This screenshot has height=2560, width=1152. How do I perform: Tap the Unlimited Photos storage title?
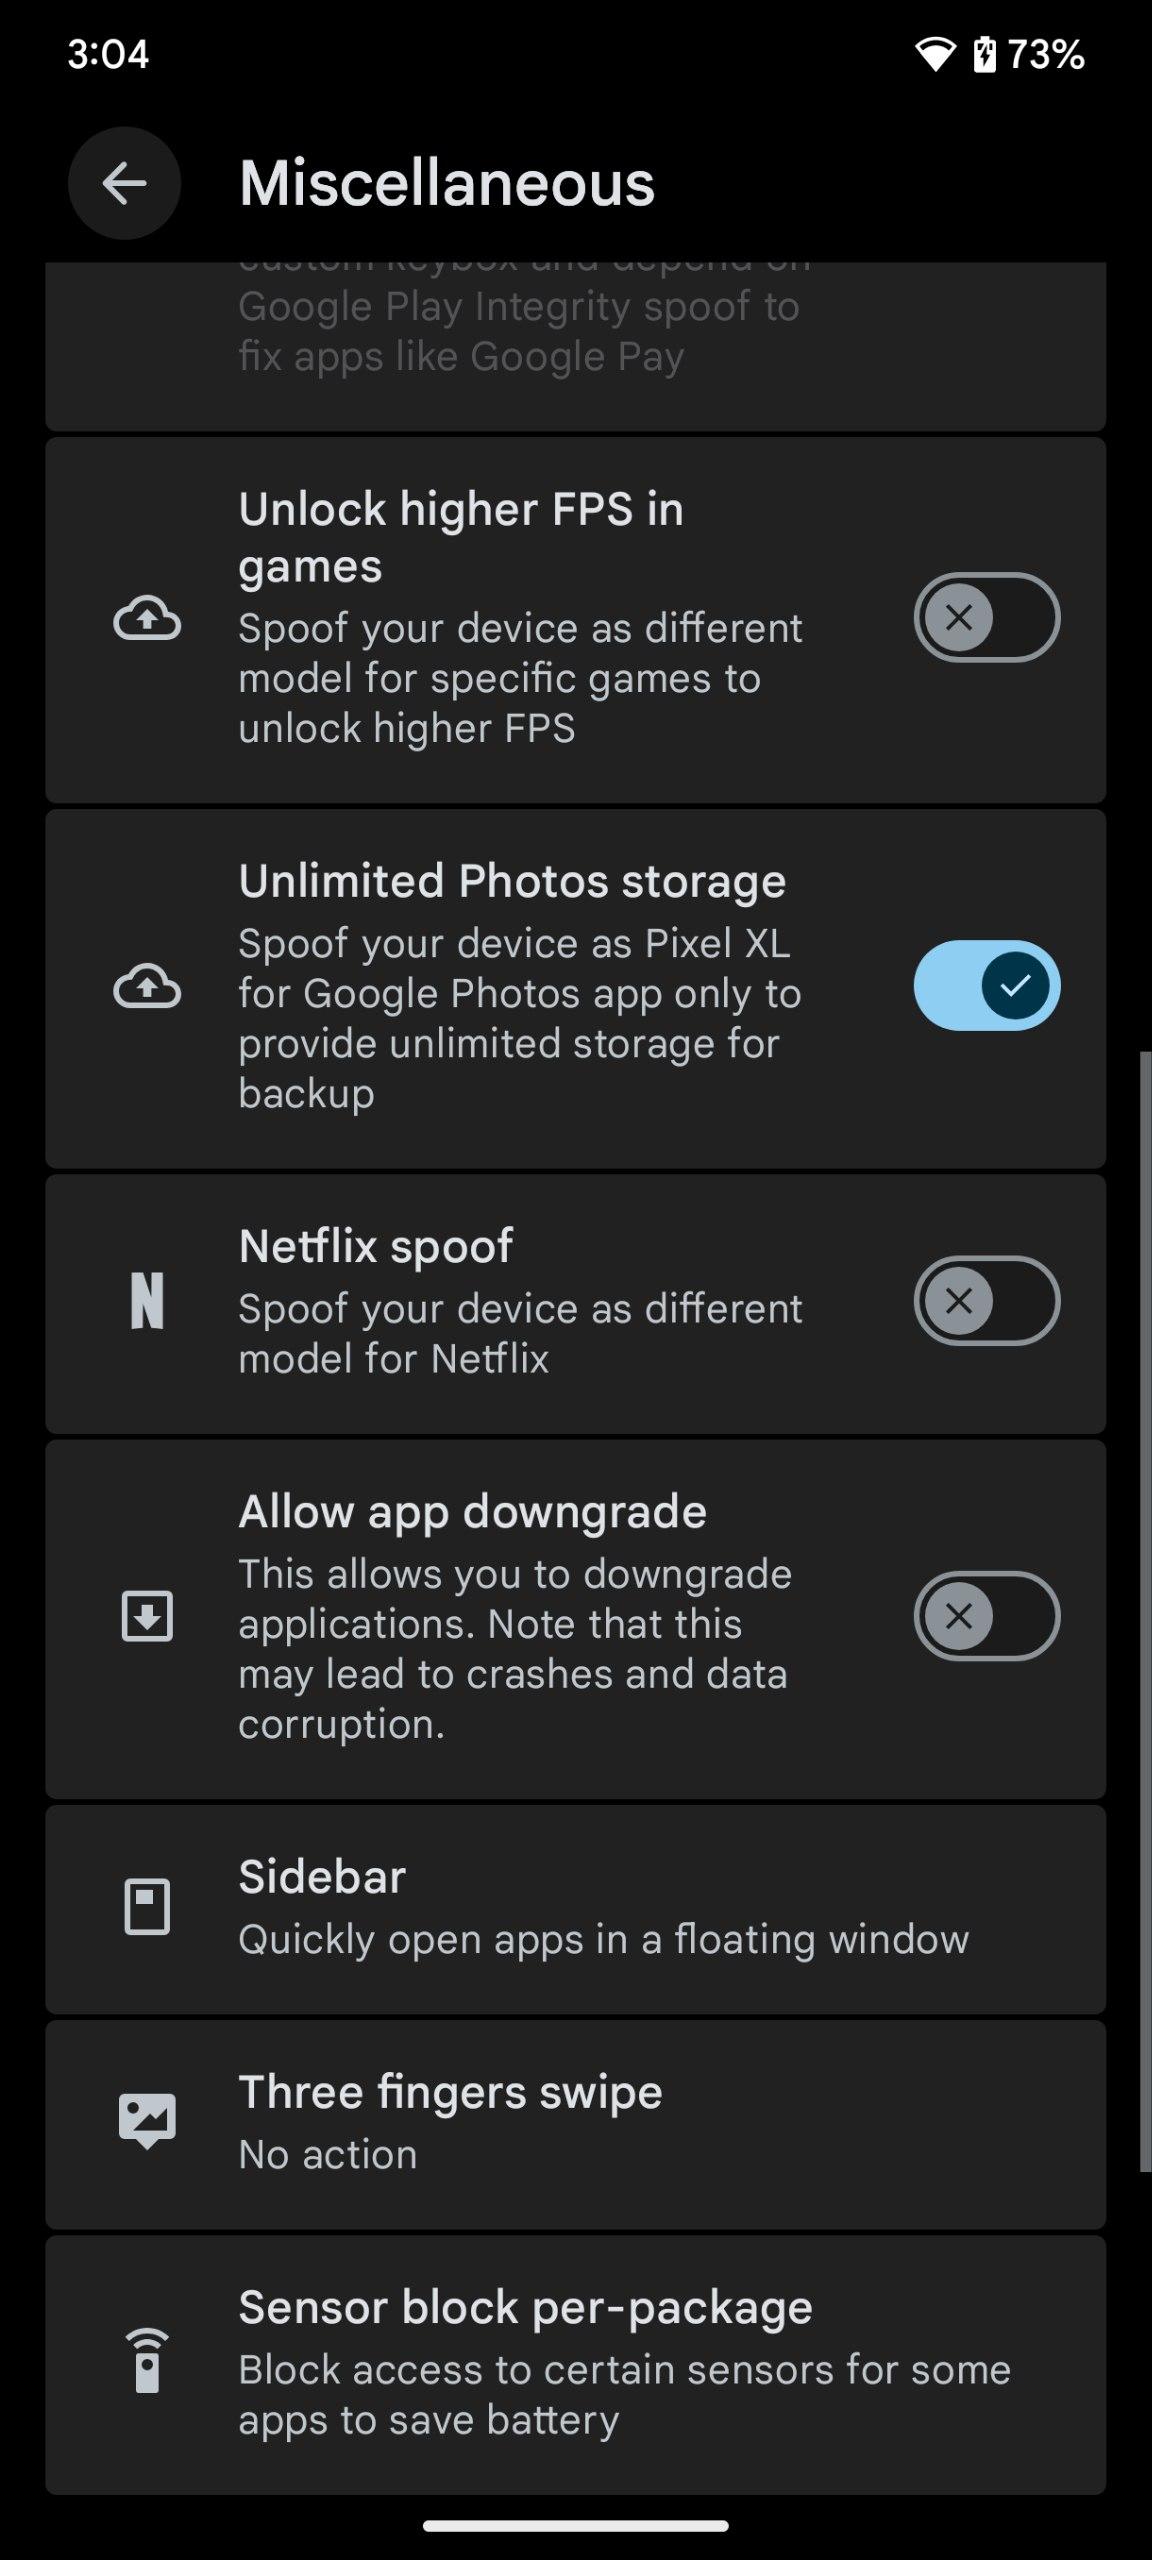(x=512, y=882)
